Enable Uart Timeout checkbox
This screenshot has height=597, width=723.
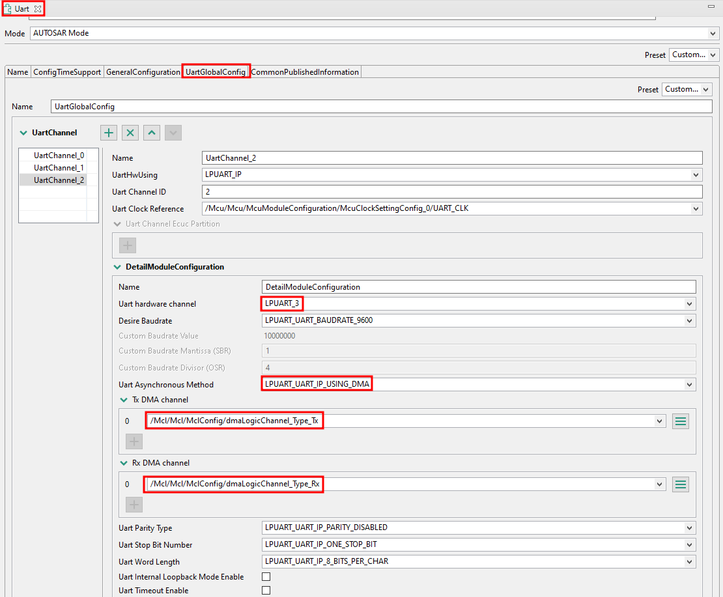point(266,590)
